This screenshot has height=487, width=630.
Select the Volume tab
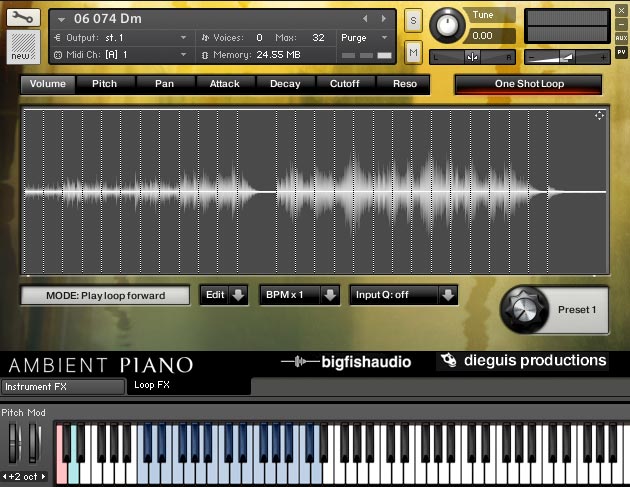[x=48, y=84]
